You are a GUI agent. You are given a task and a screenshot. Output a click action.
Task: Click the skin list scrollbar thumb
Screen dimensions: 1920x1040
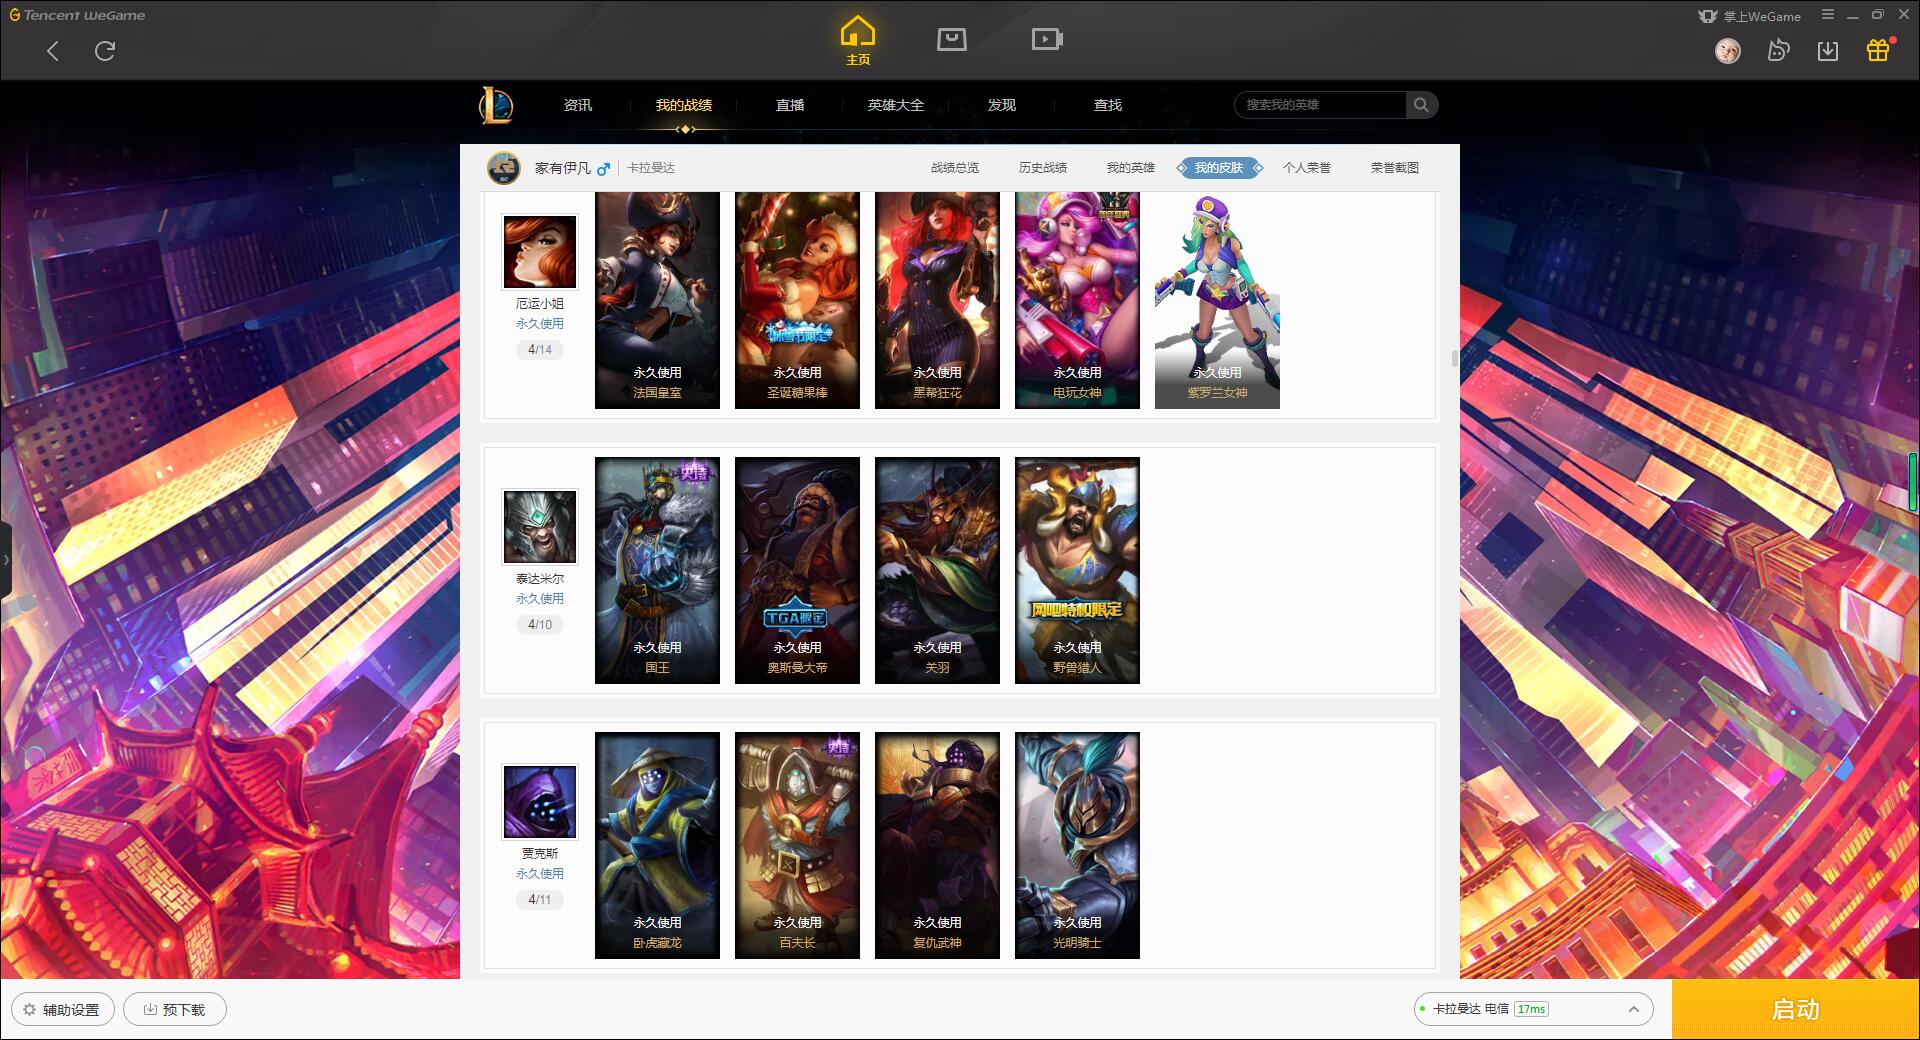[x=1455, y=358]
